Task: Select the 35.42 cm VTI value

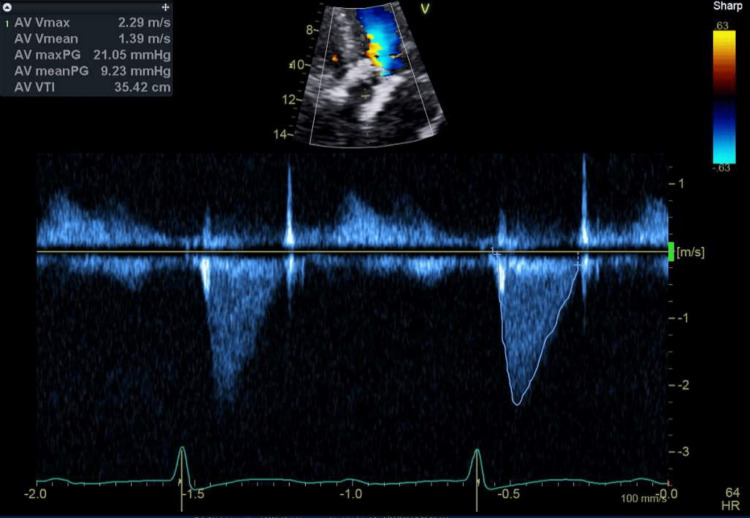Action: point(142,88)
